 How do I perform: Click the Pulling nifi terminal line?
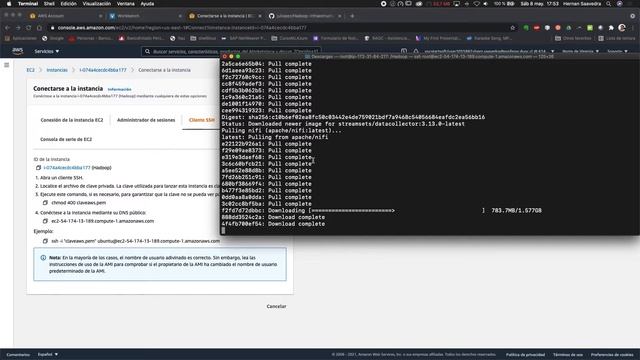click(x=282, y=131)
